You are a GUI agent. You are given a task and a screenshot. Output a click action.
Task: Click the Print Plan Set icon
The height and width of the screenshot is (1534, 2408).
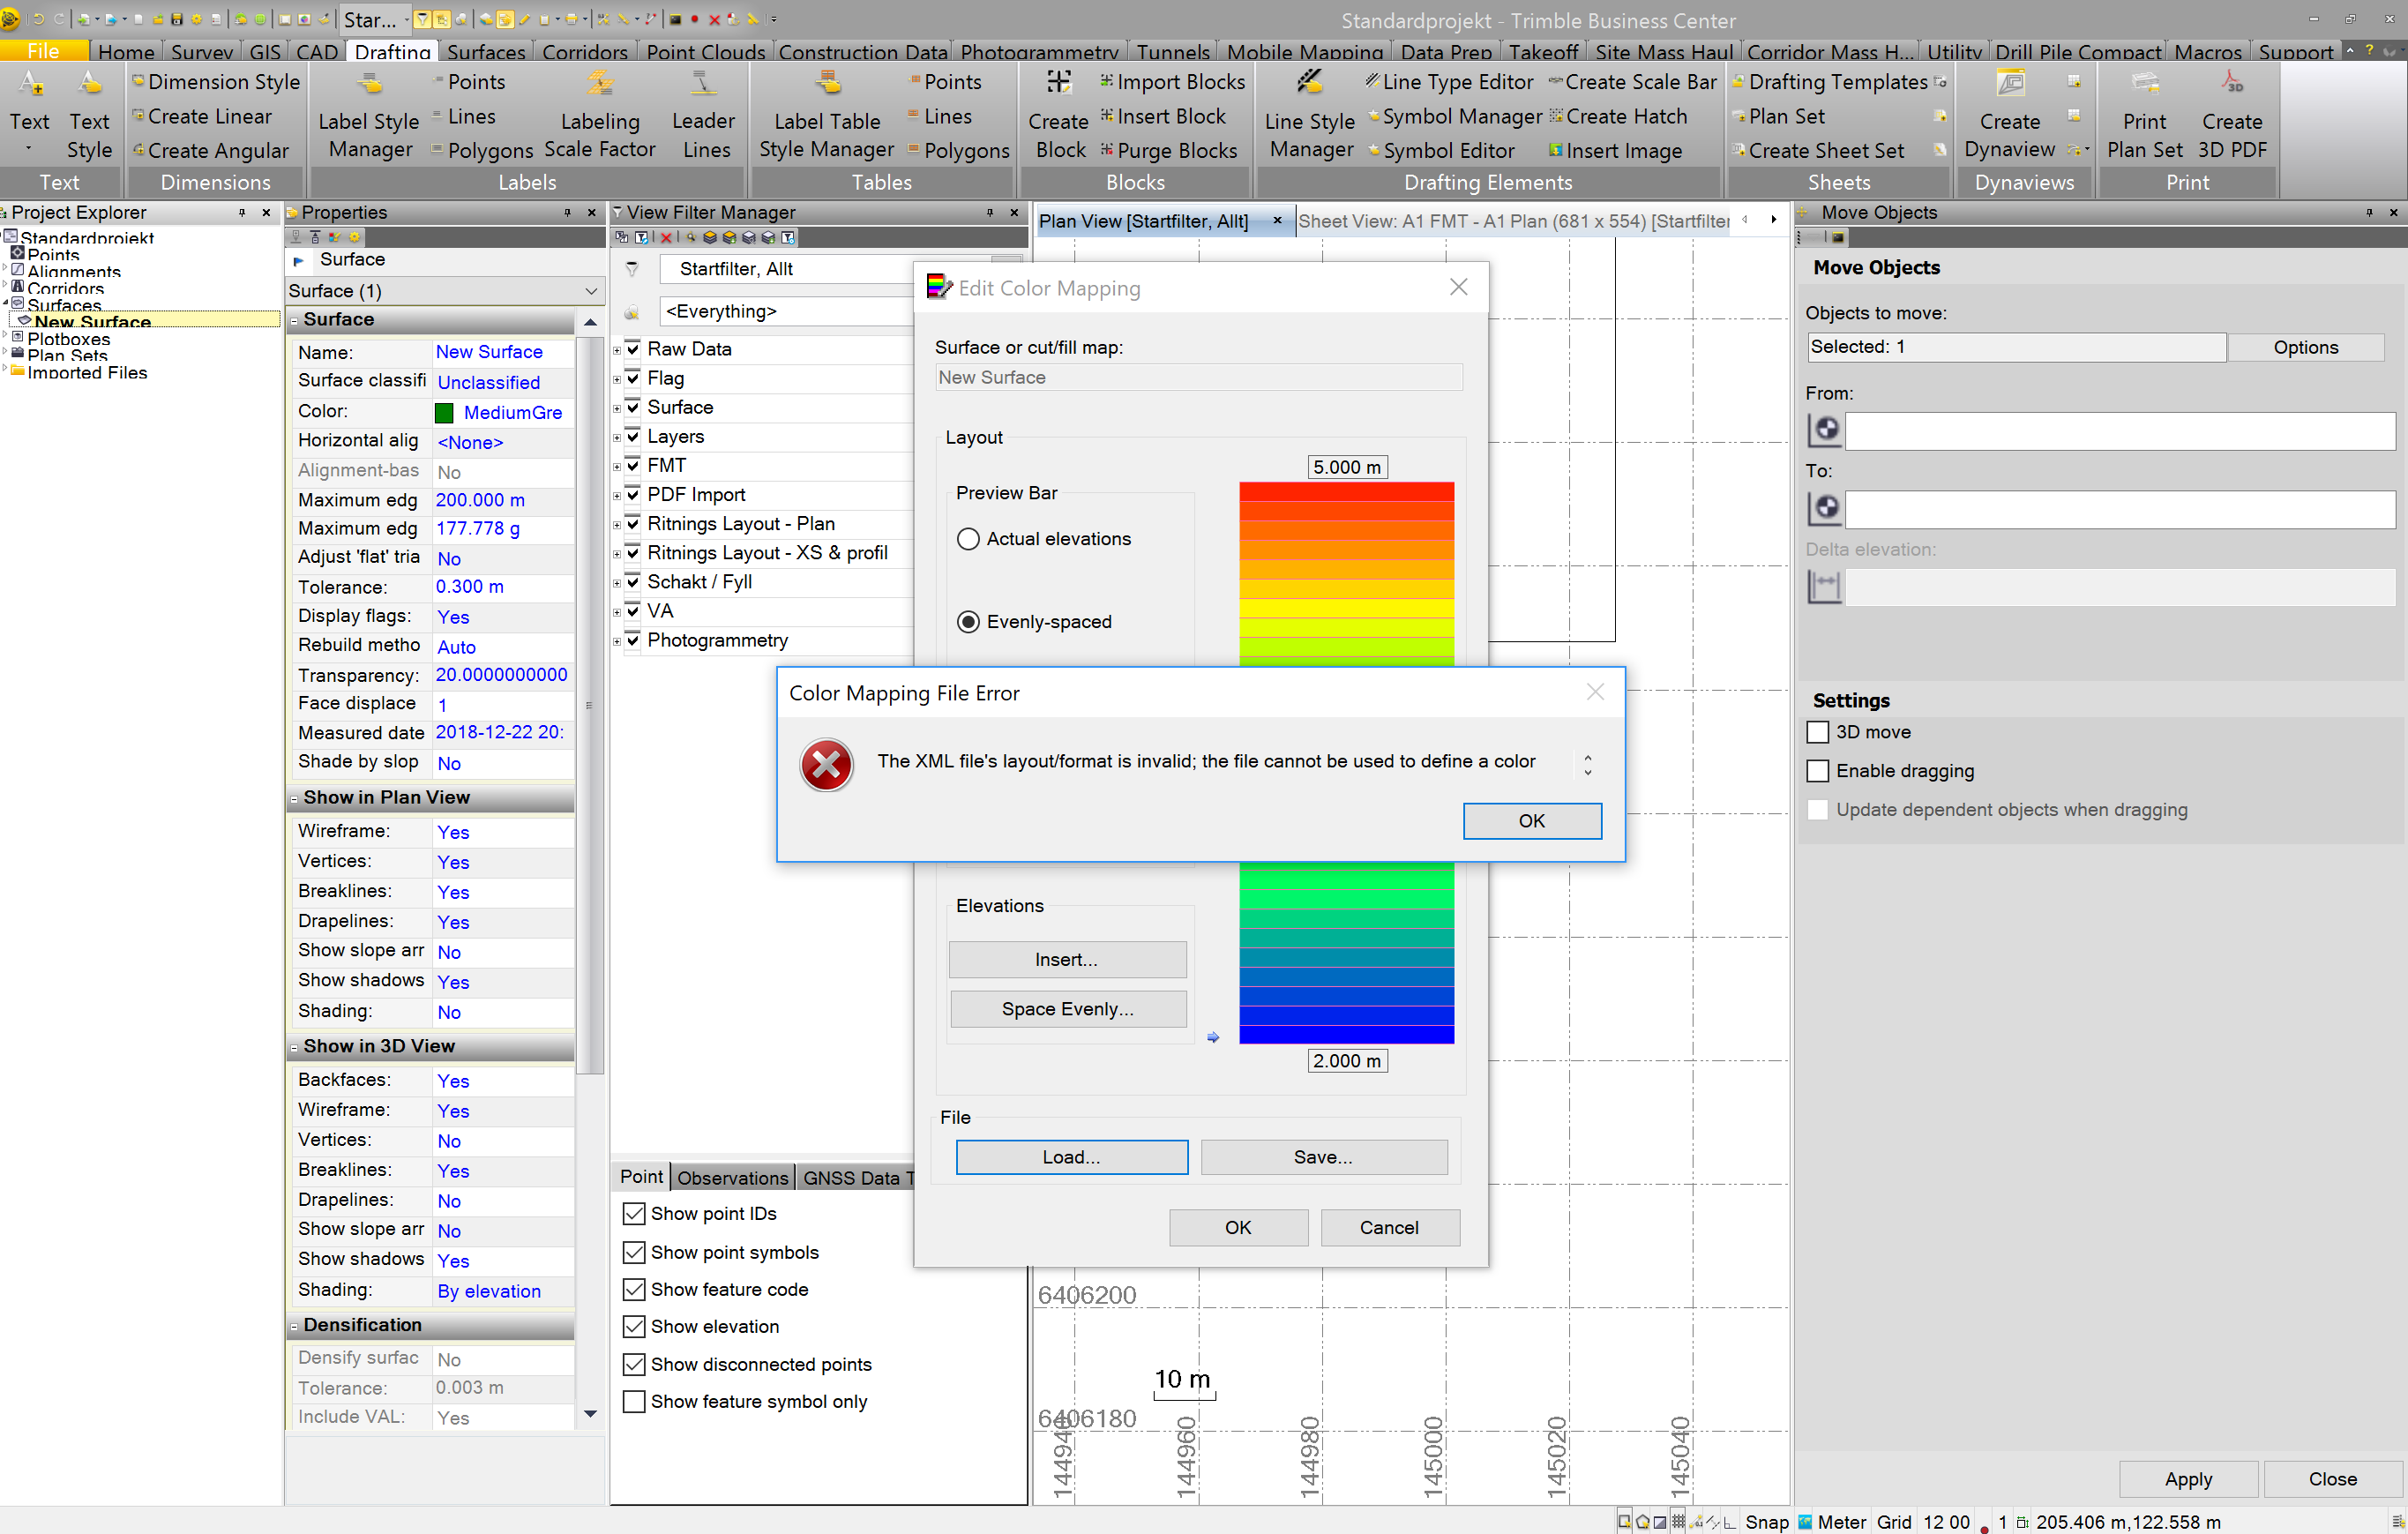pos(2144,84)
